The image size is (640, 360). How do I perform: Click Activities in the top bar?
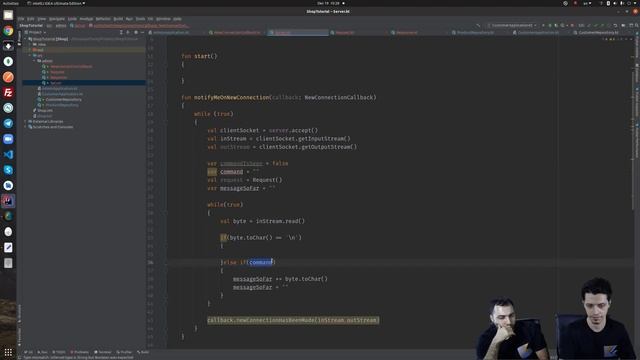tap(11, 3)
